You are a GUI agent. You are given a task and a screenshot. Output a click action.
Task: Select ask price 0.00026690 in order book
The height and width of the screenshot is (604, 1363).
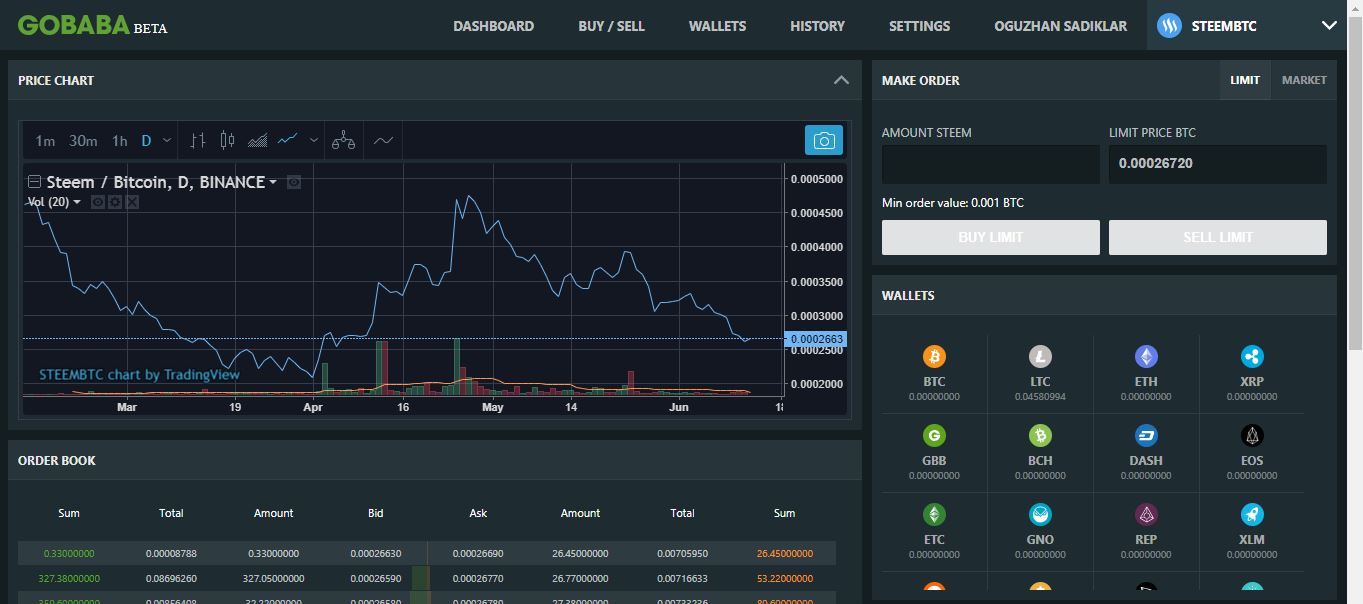(478, 553)
